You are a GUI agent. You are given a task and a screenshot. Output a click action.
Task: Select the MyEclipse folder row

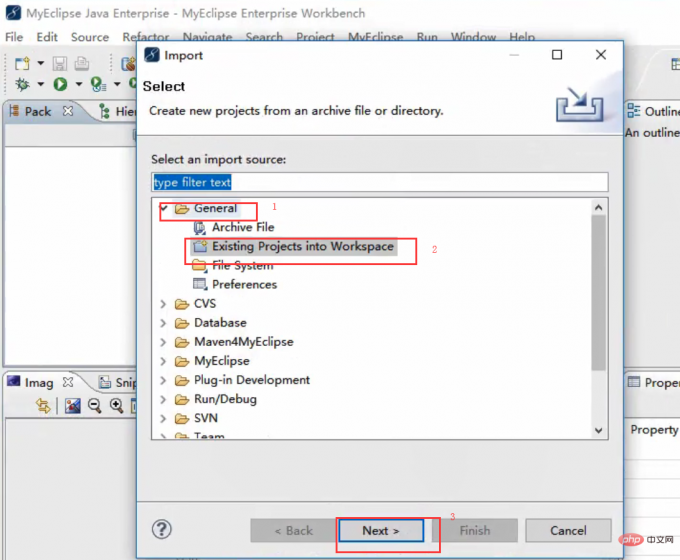coord(222,361)
